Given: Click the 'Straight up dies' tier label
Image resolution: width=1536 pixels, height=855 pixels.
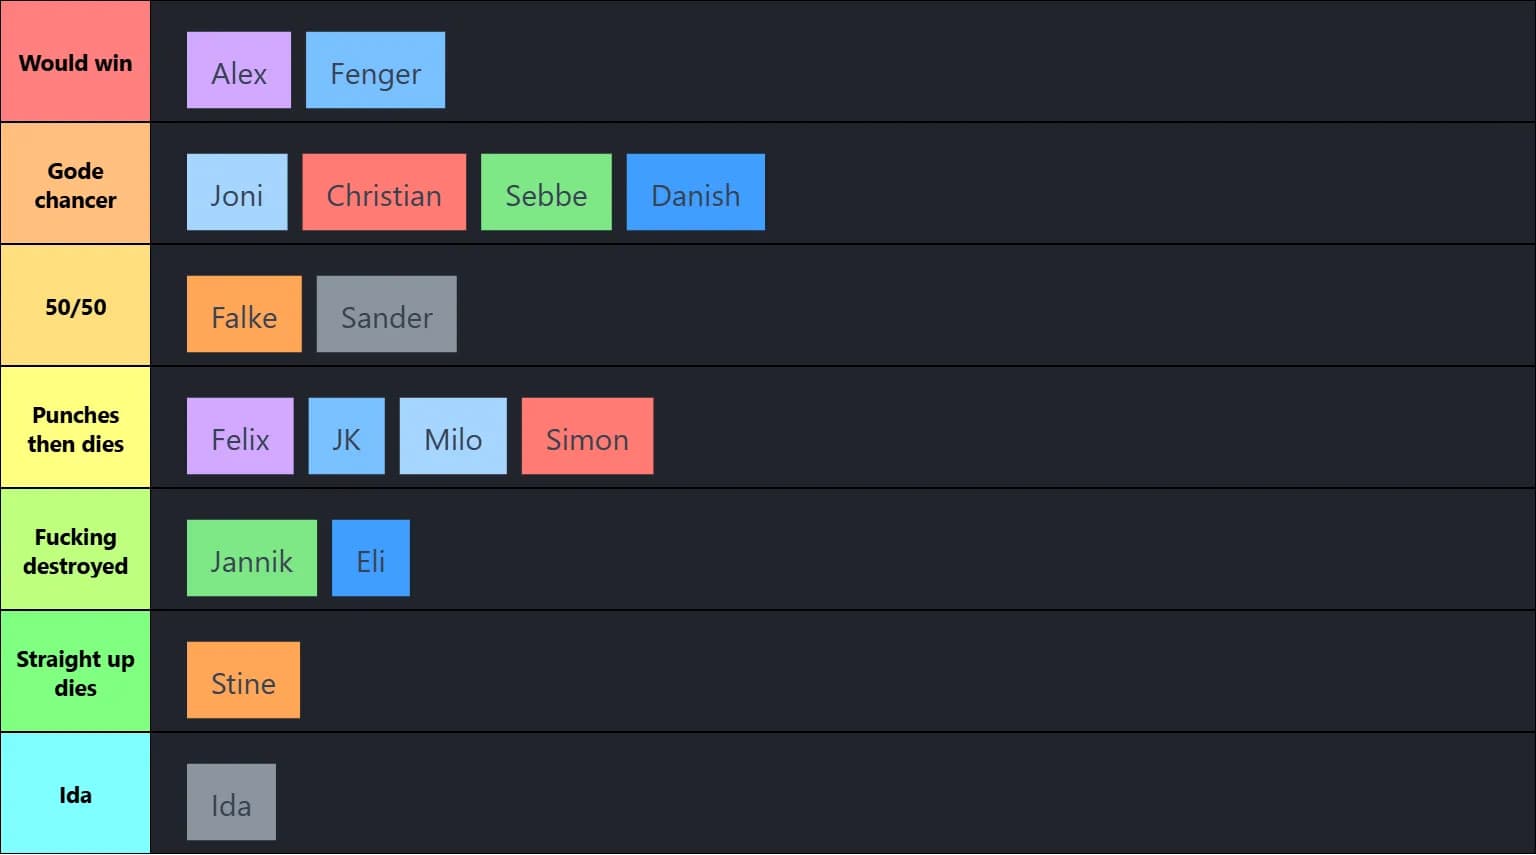Looking at the screenshot, I should [75, 673].
